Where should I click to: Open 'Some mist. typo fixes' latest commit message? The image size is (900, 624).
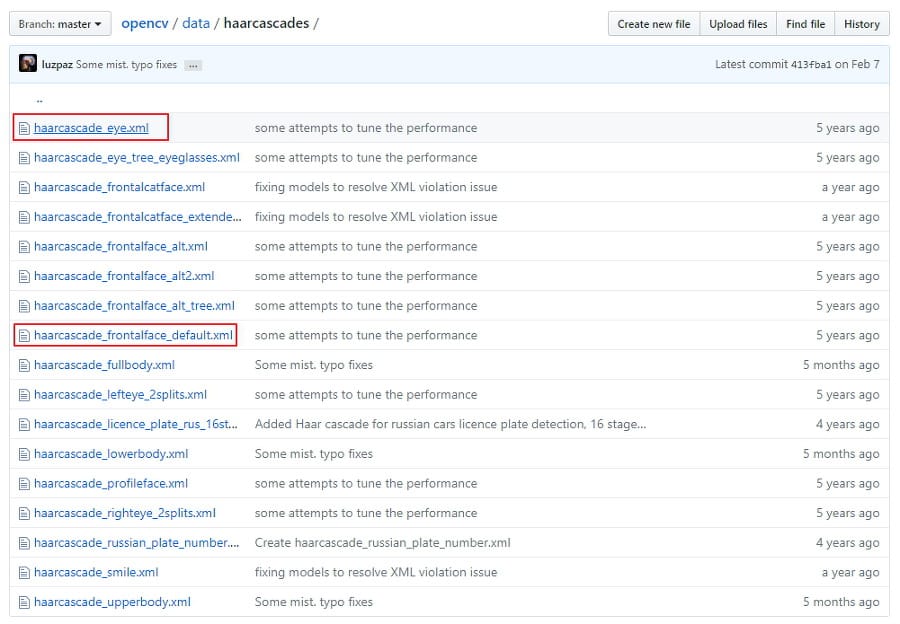tap(126, 65)
